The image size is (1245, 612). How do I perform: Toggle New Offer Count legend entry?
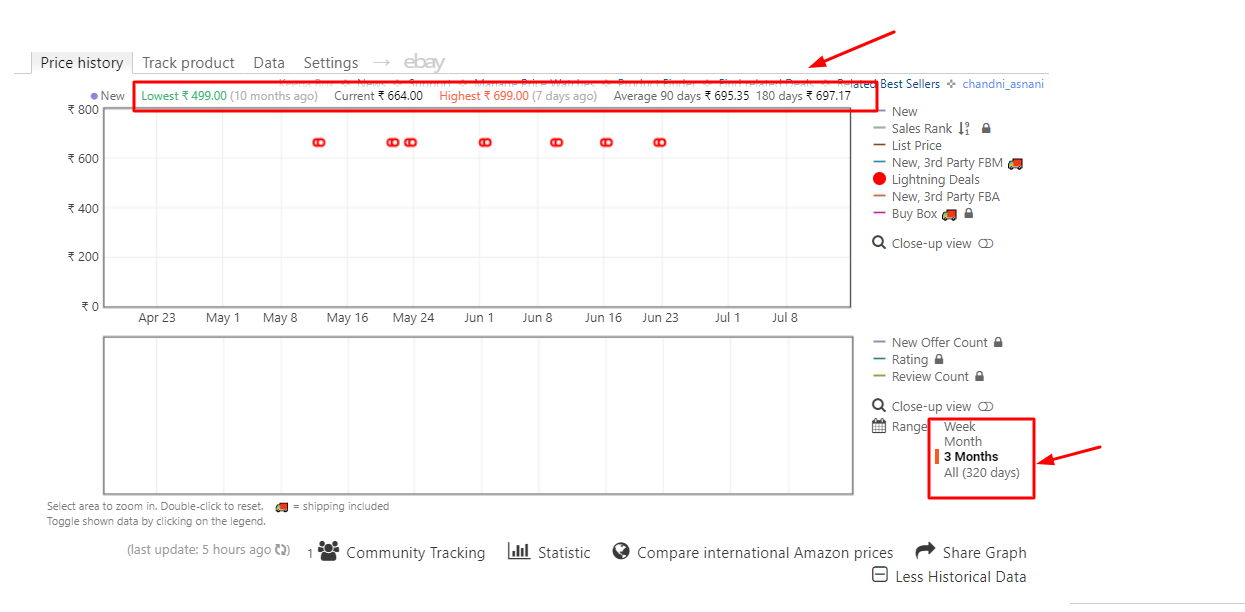pyautogui.click(x=939, y=343)
